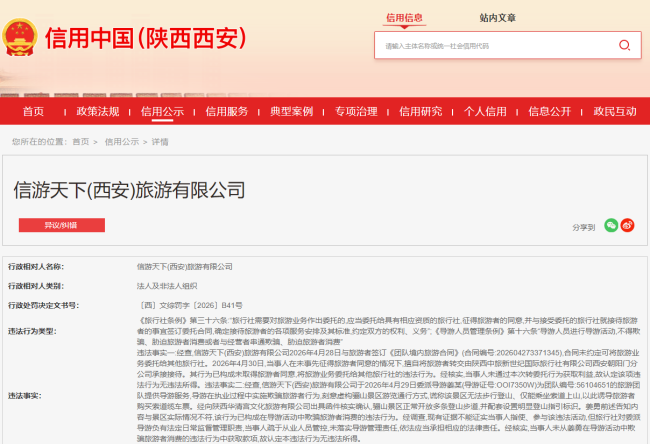650x444 pixels.
Task: Click the 行政相对人名称 label
Action: tap(36, 267)
